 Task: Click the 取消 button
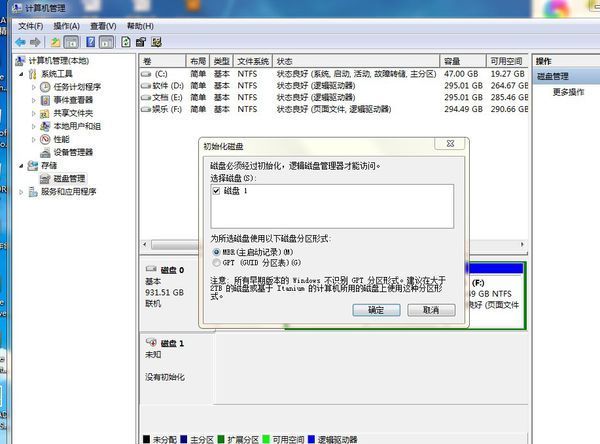[x=431, y=310]
